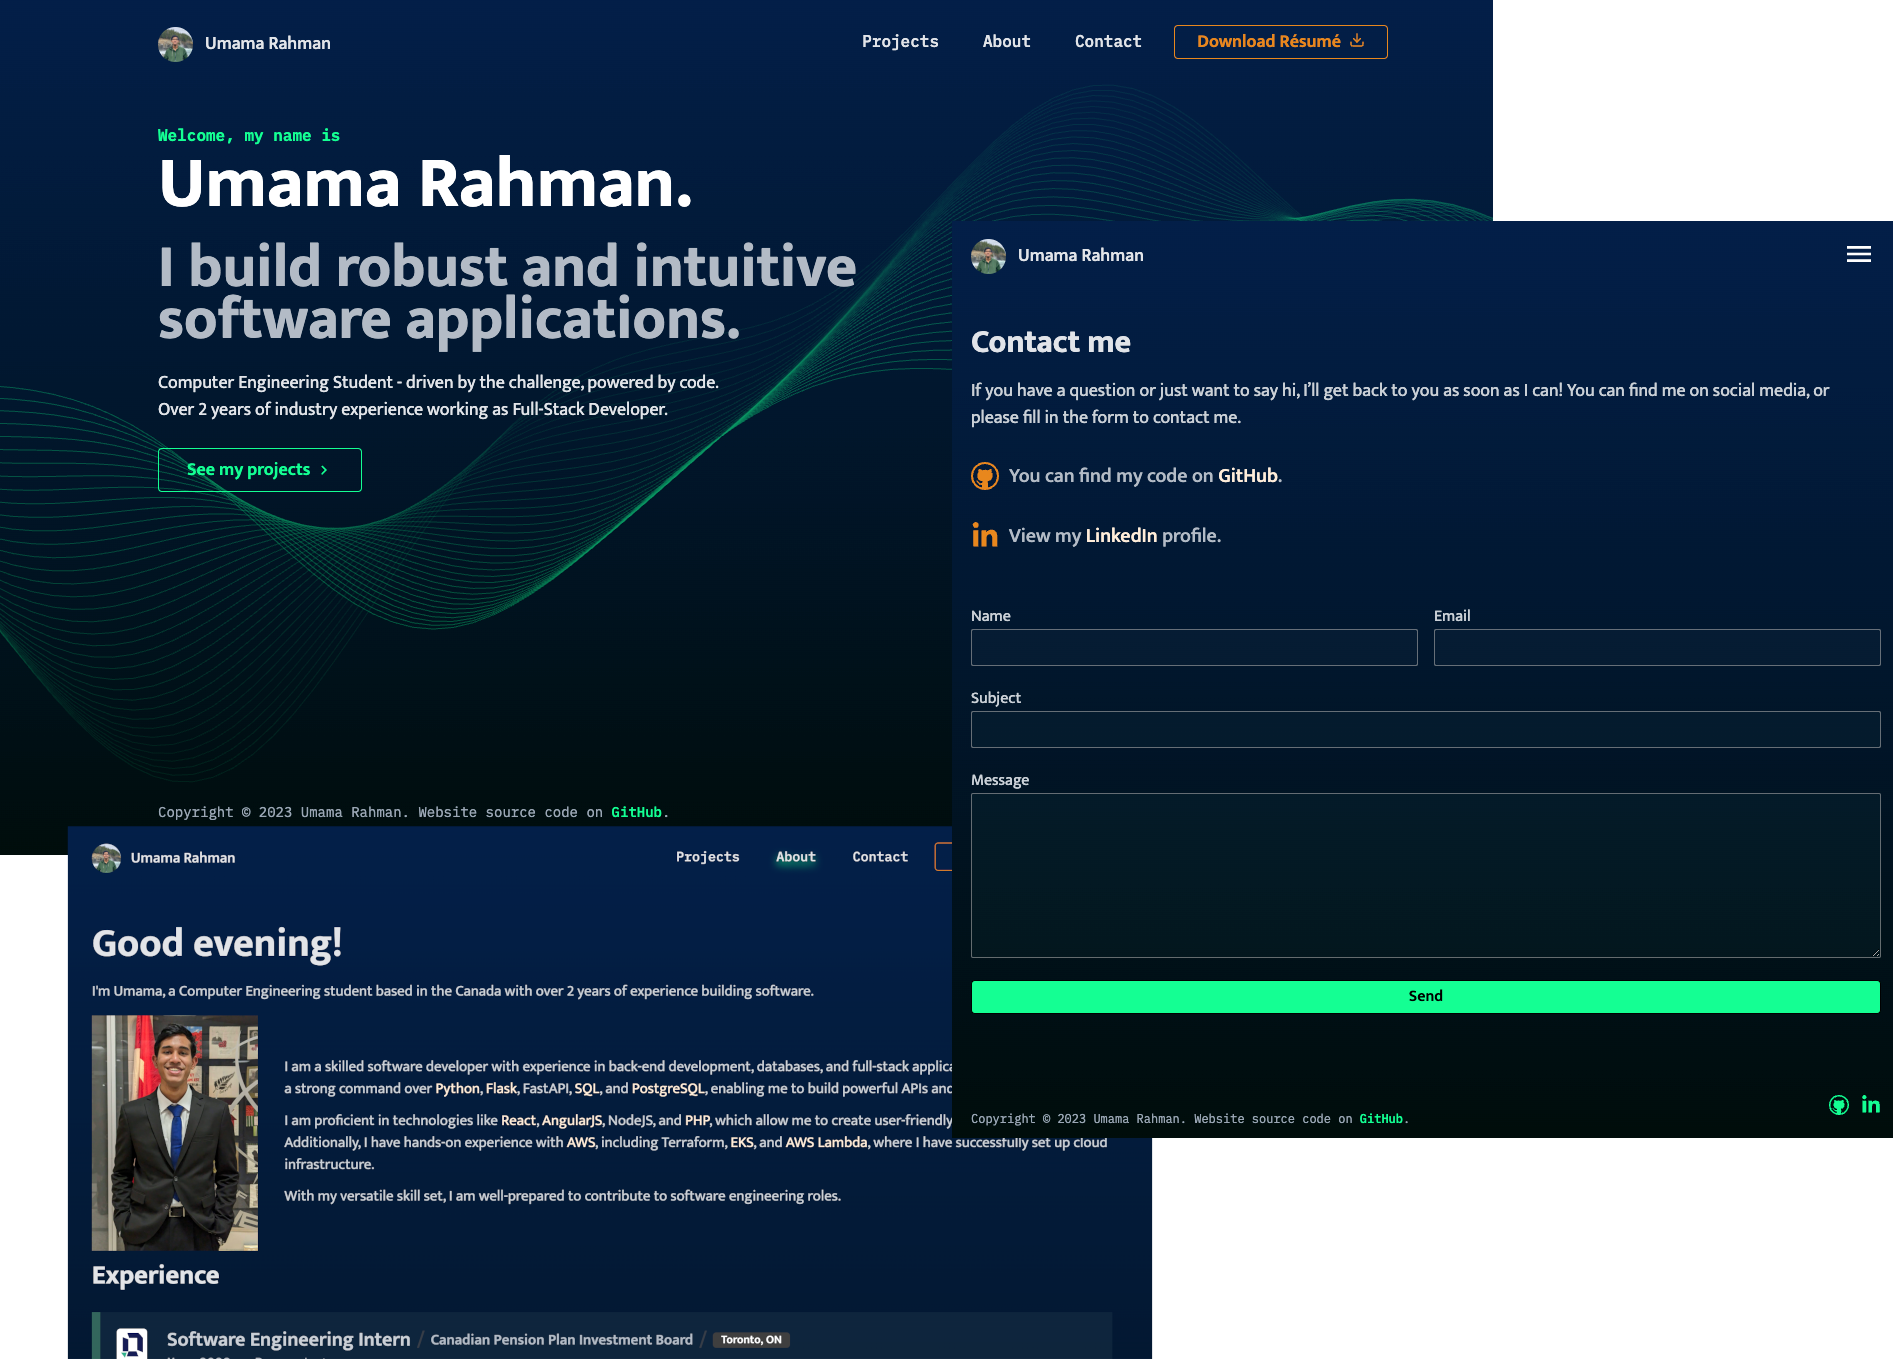Click the Software Engineering Intern experience title
1893x1359 pixels.
coord(288,1339)
